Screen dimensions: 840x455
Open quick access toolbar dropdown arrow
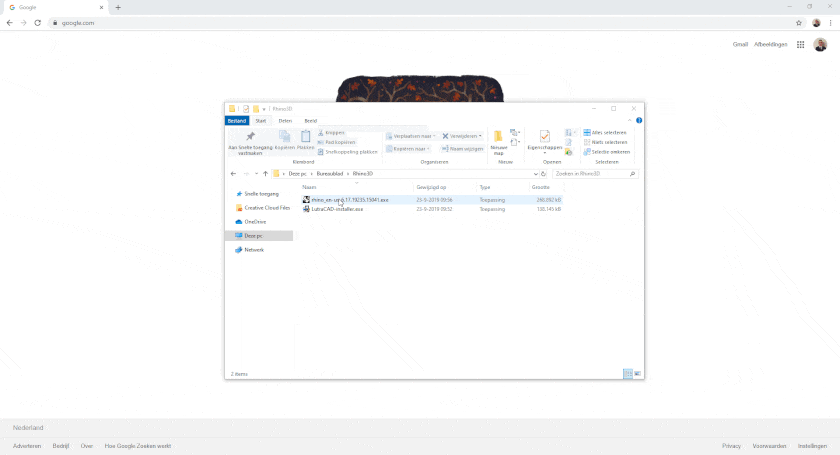click(264, 109)
